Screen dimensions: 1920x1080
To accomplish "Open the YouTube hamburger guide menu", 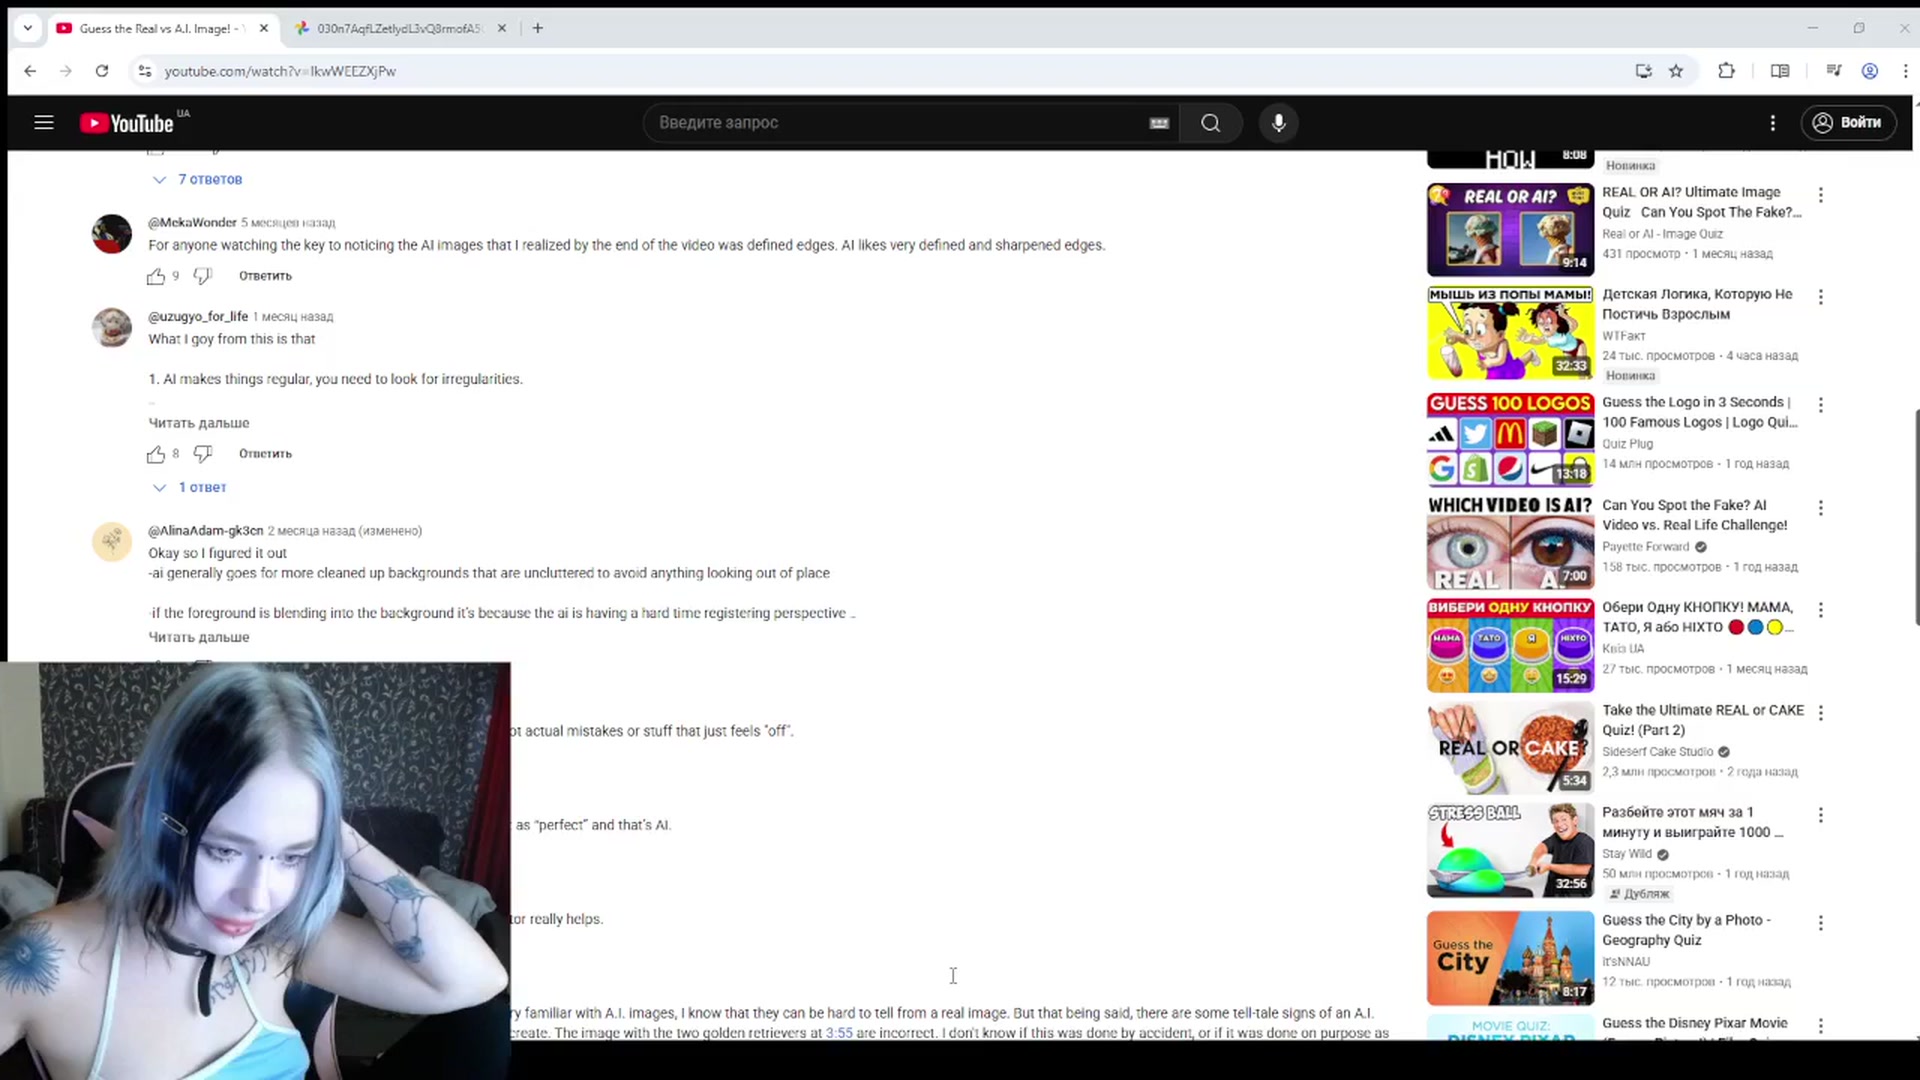I will 44,122.
